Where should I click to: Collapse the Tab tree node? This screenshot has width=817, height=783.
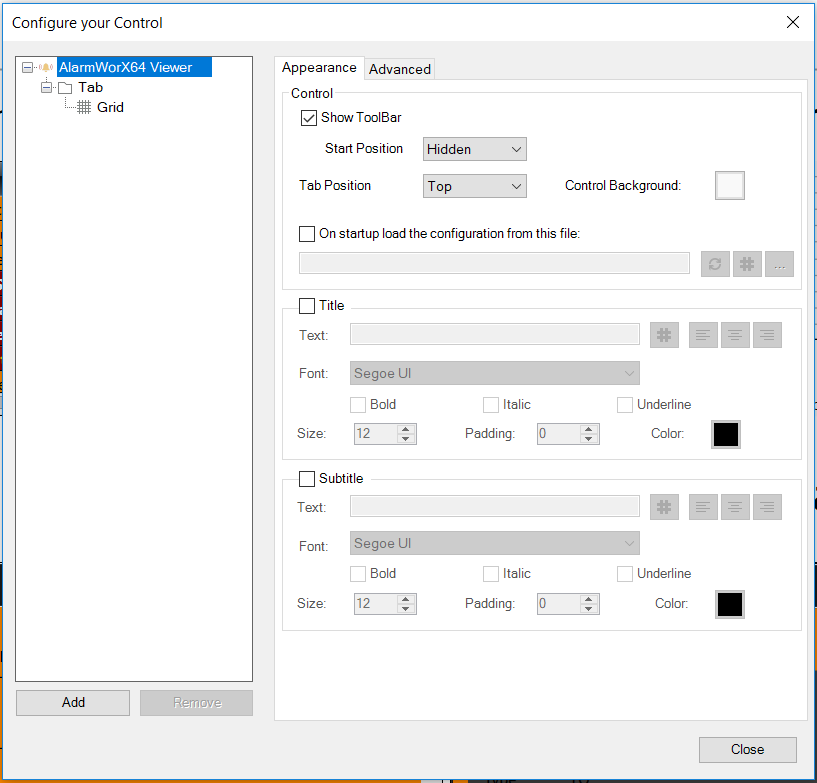pos(47,88)
